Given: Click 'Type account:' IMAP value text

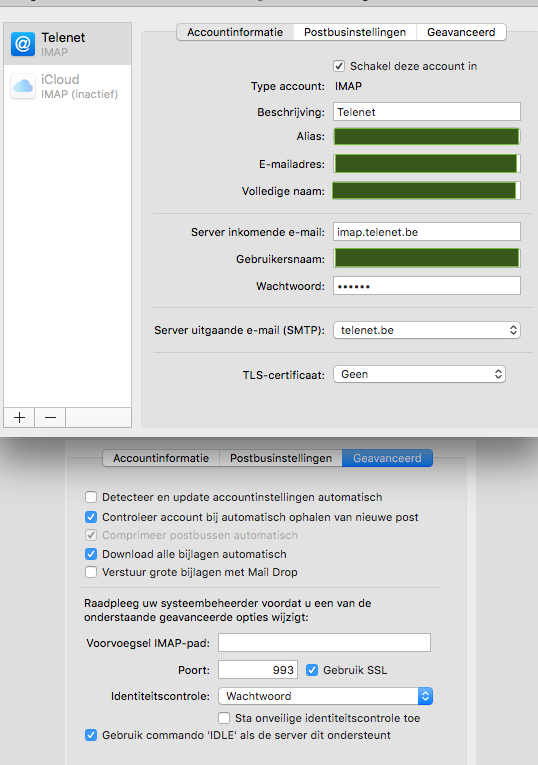Looking at the screenshot, I should (x=348, y=86).
